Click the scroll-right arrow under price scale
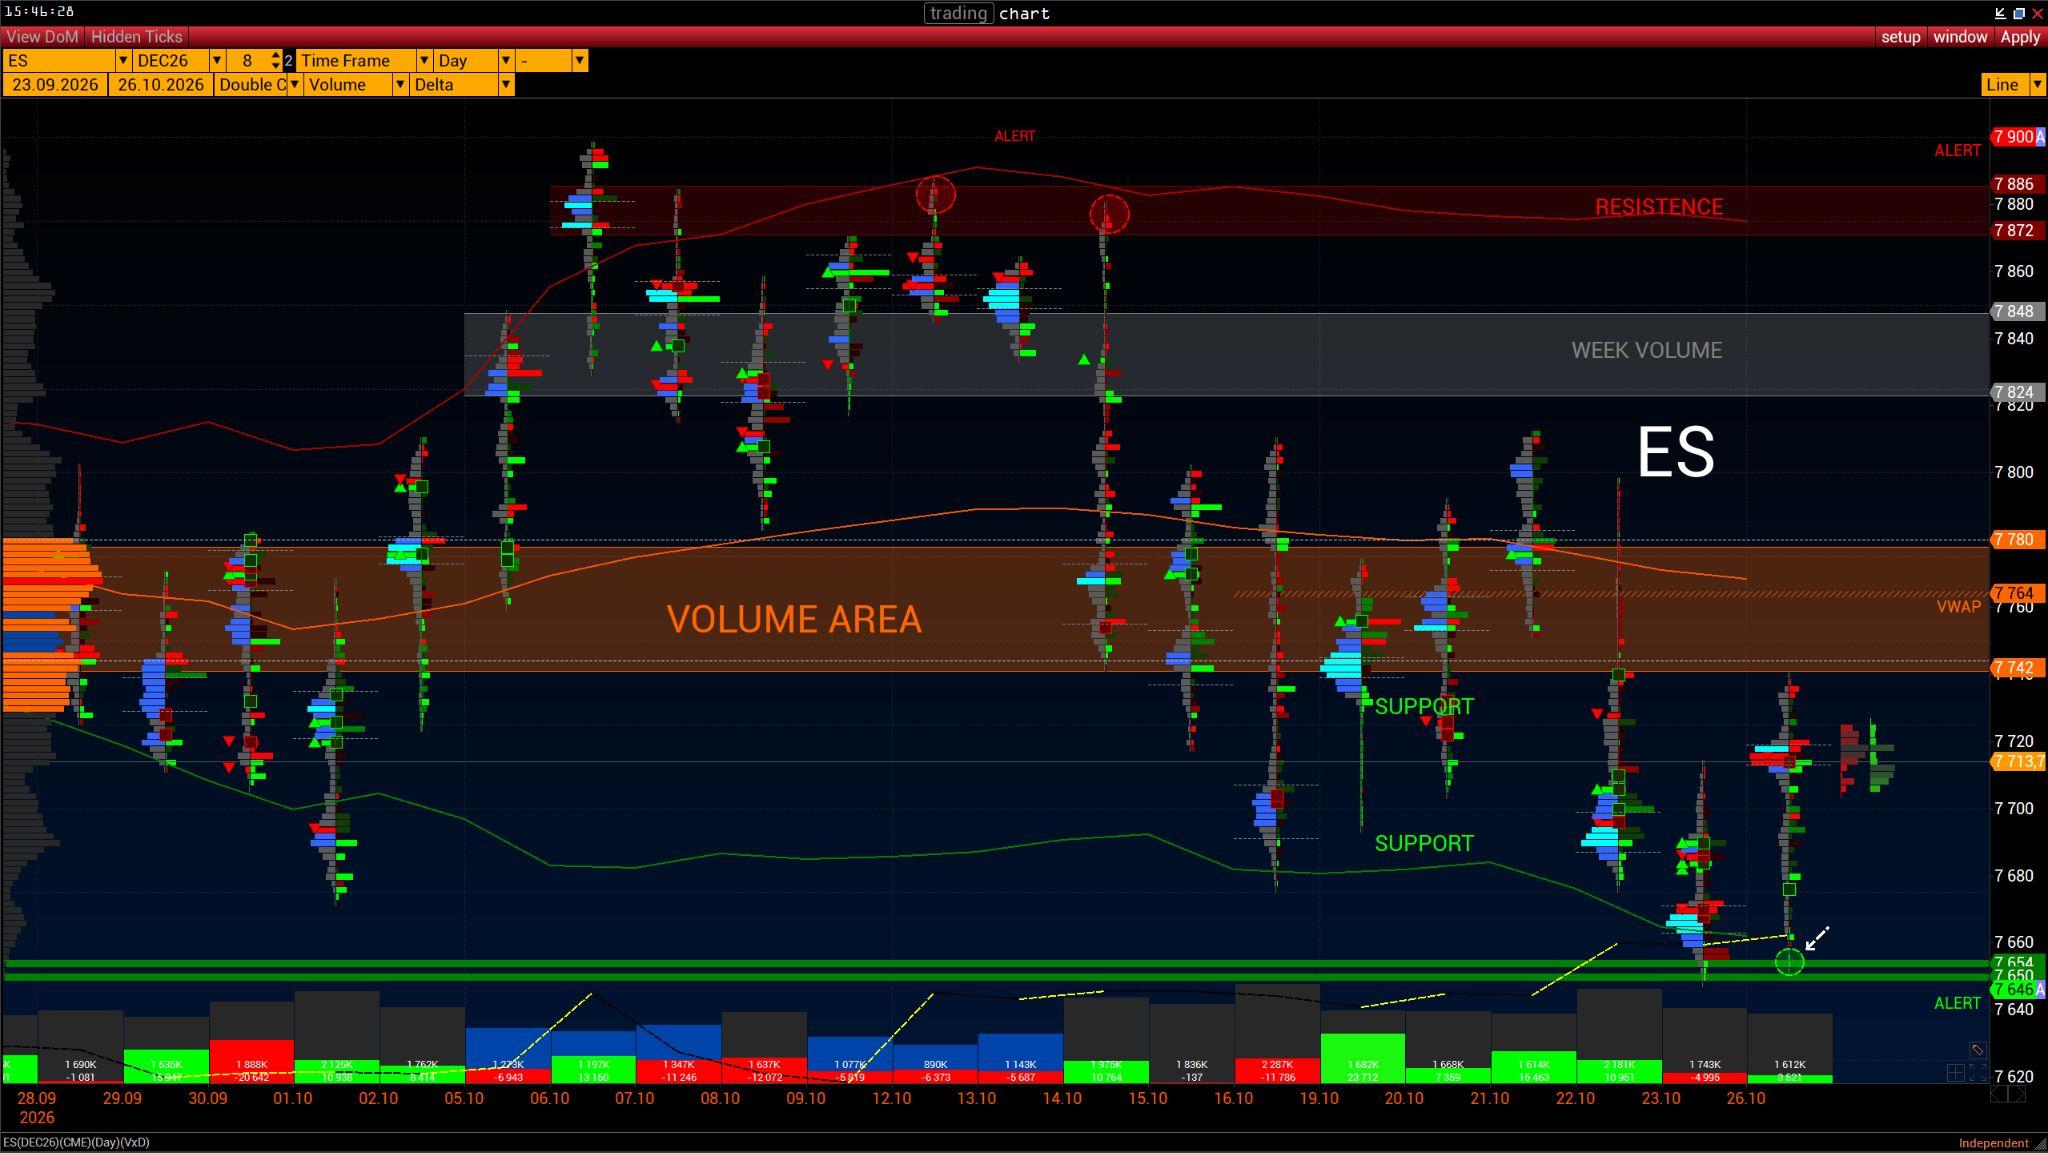This screenshot has width=2048, height=1153. pyautogui.click(x=2018, y=1094)
